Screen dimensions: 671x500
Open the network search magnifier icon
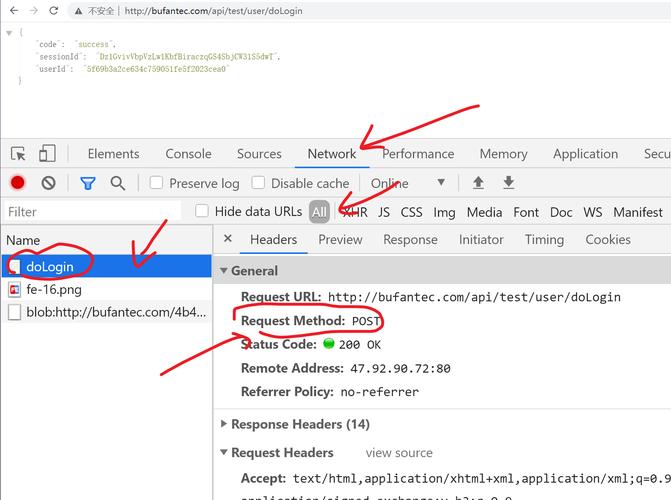(x=118, y=183)
